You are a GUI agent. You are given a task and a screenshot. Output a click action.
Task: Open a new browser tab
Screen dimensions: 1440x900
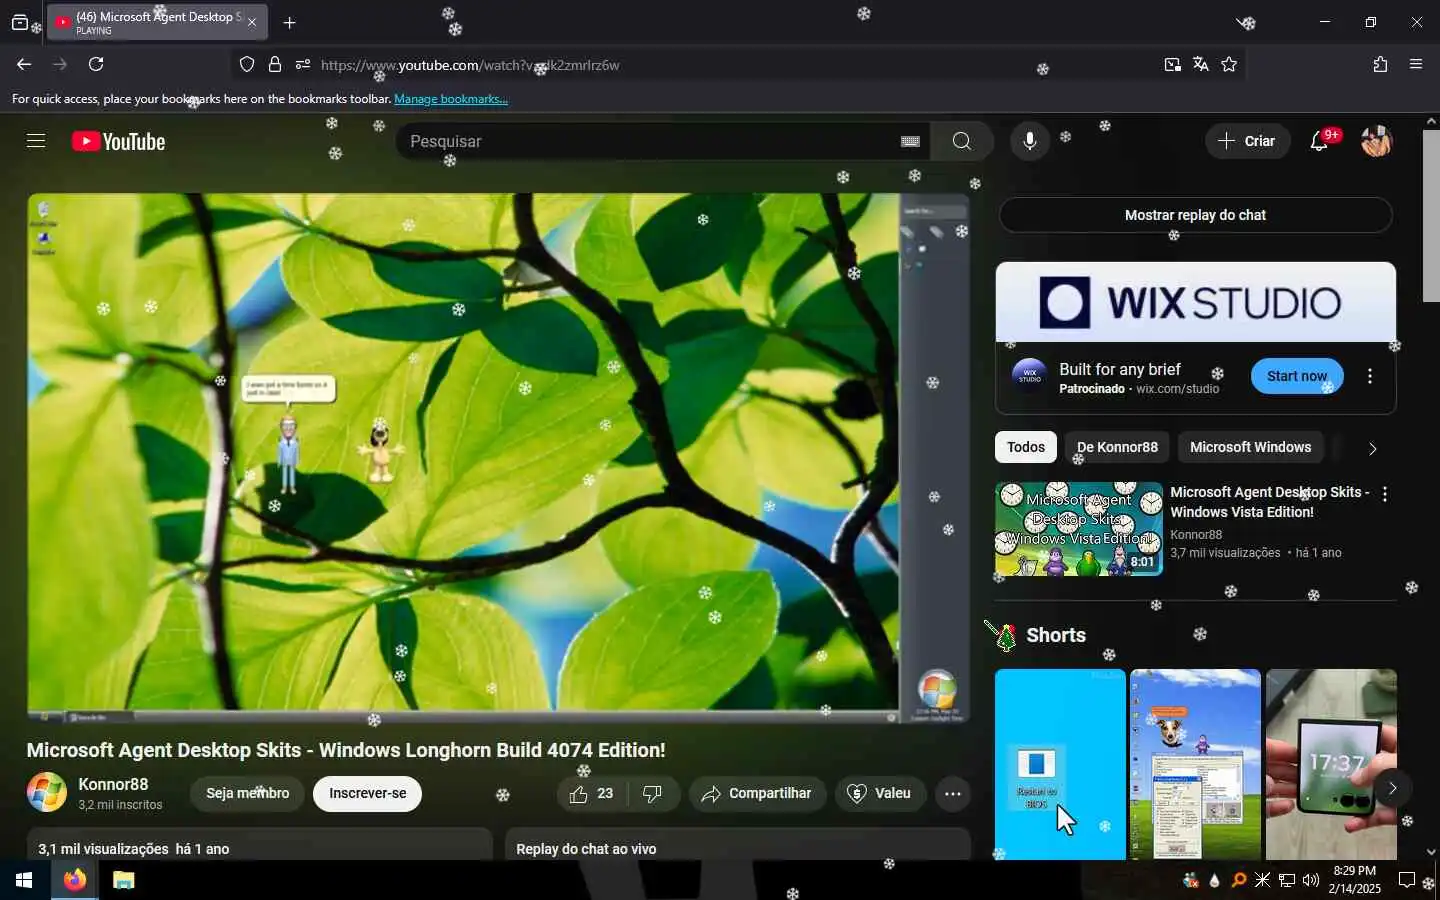[x=289, y=22]
